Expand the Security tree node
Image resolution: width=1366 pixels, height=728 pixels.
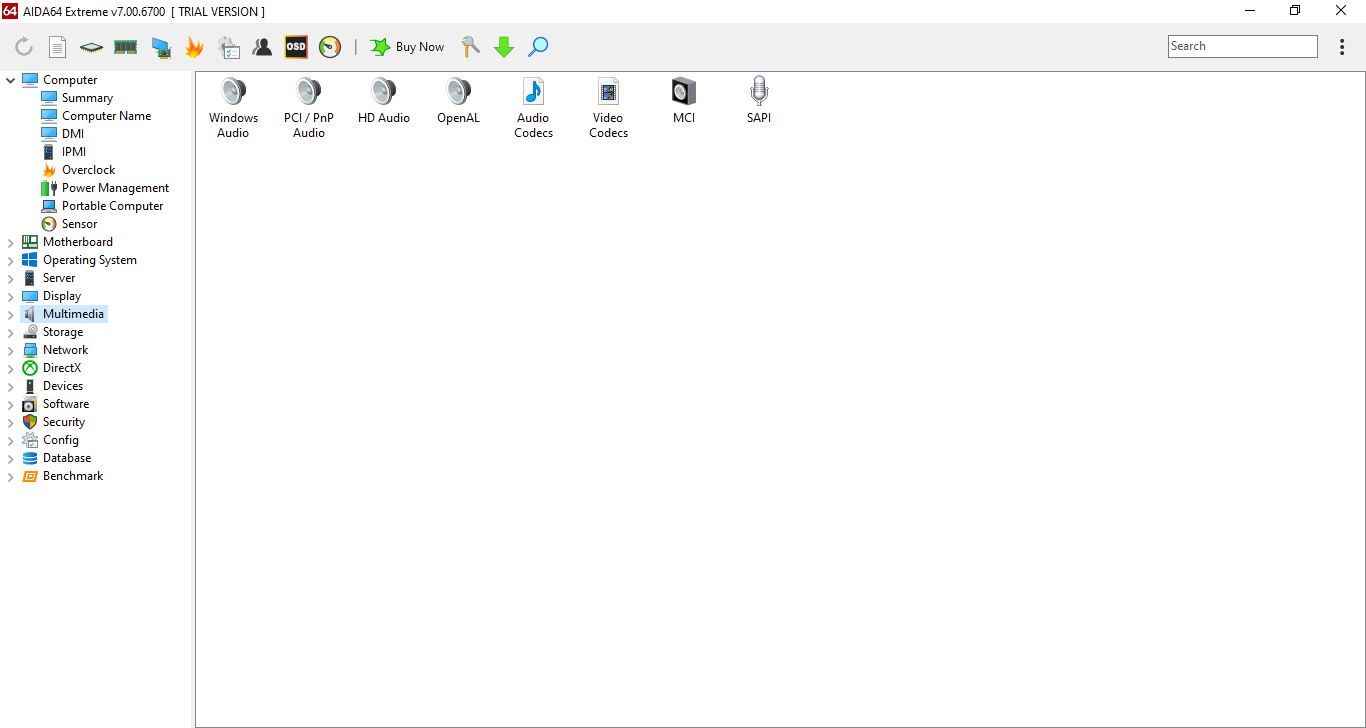point(11,422)
